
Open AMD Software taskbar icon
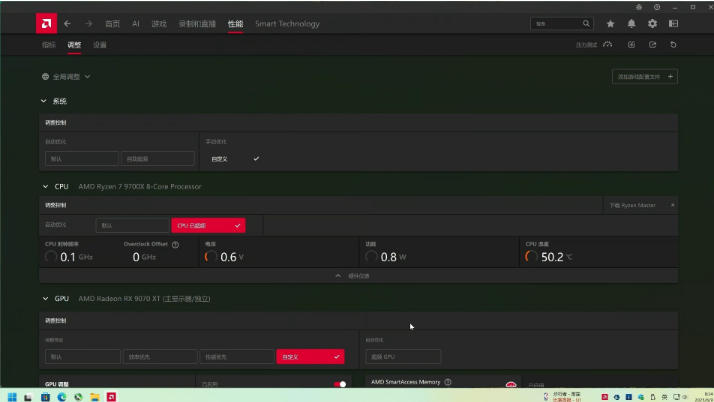click(111, 397)
